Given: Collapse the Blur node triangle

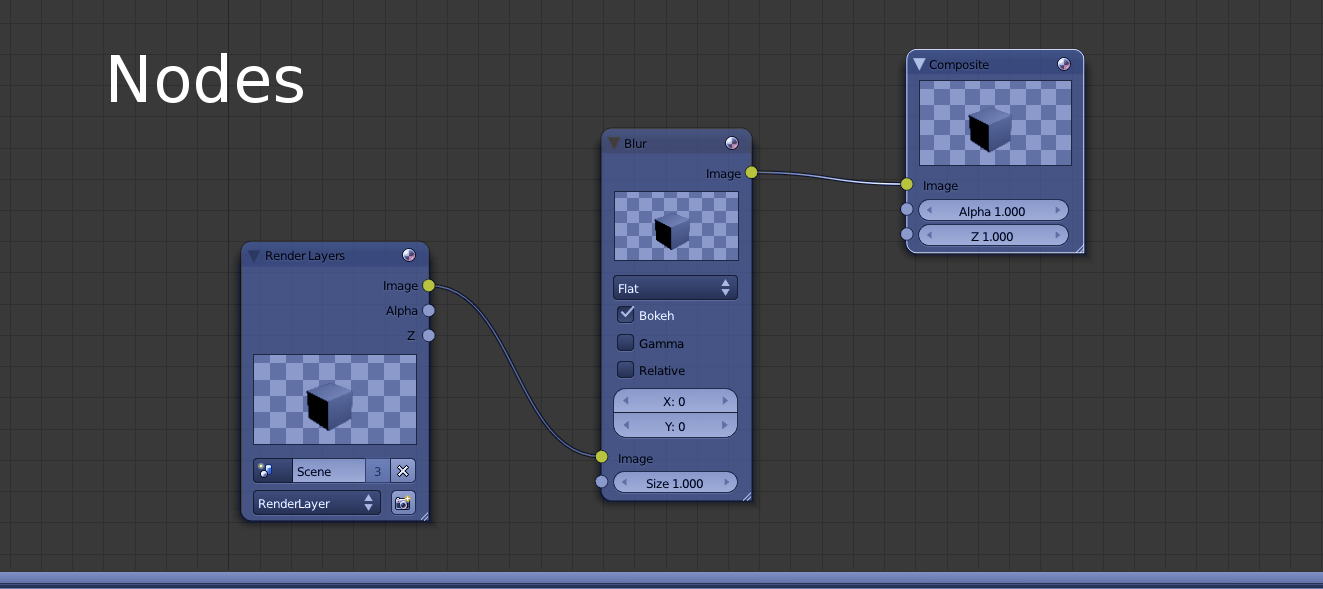Looking at the screenshot, I should point(614,143).
